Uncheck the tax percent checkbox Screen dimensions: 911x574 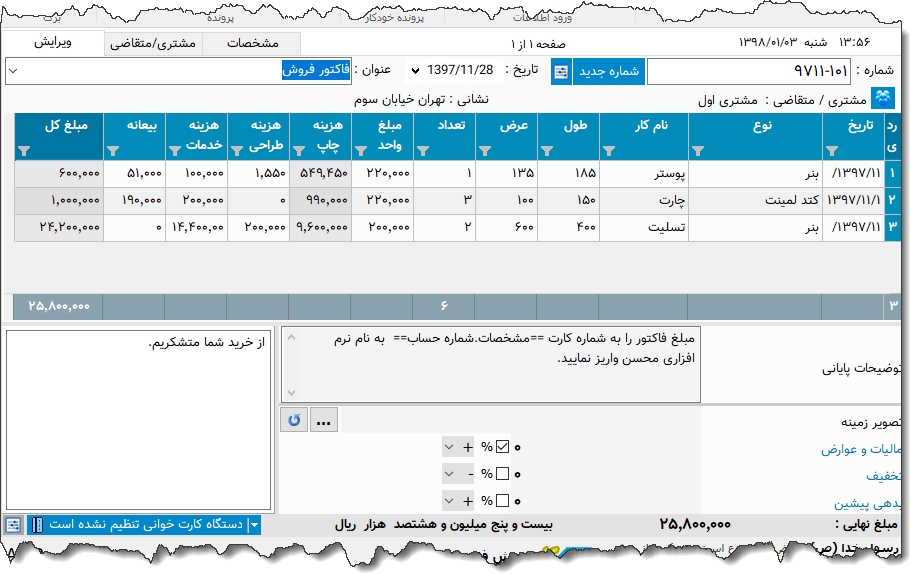pos(502,447)
